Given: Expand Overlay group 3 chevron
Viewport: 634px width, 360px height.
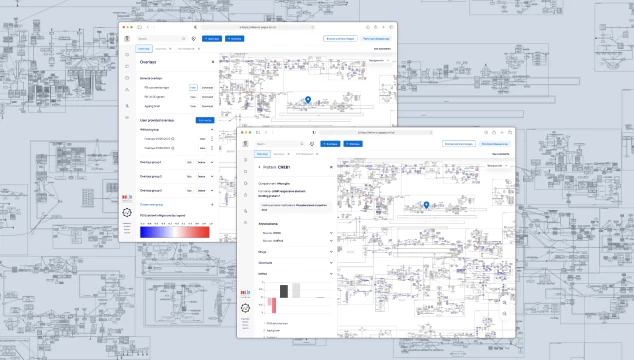Looking at the screenshot, I should tap(212, 190).
